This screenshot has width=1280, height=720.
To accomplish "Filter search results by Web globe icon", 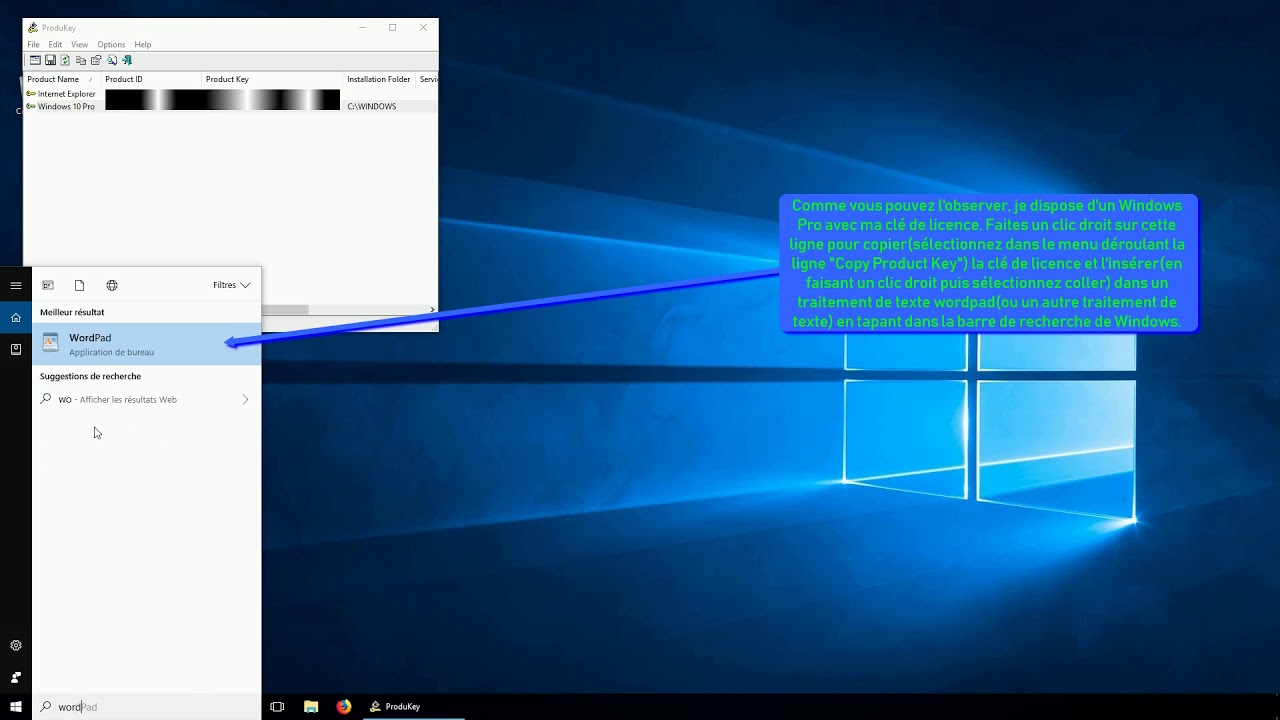I will [112, 285].
